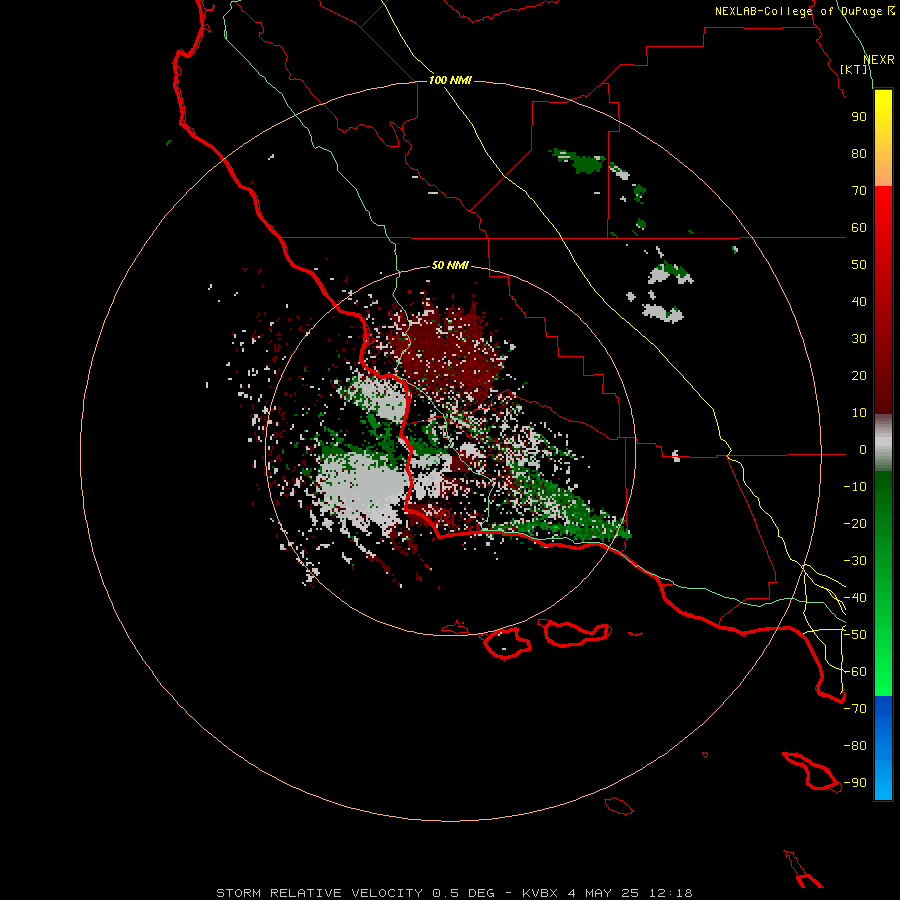Click the Storm Relative Velocity caption at bottom
Viewport: 900px width, 900px height.
click(454, 893)
